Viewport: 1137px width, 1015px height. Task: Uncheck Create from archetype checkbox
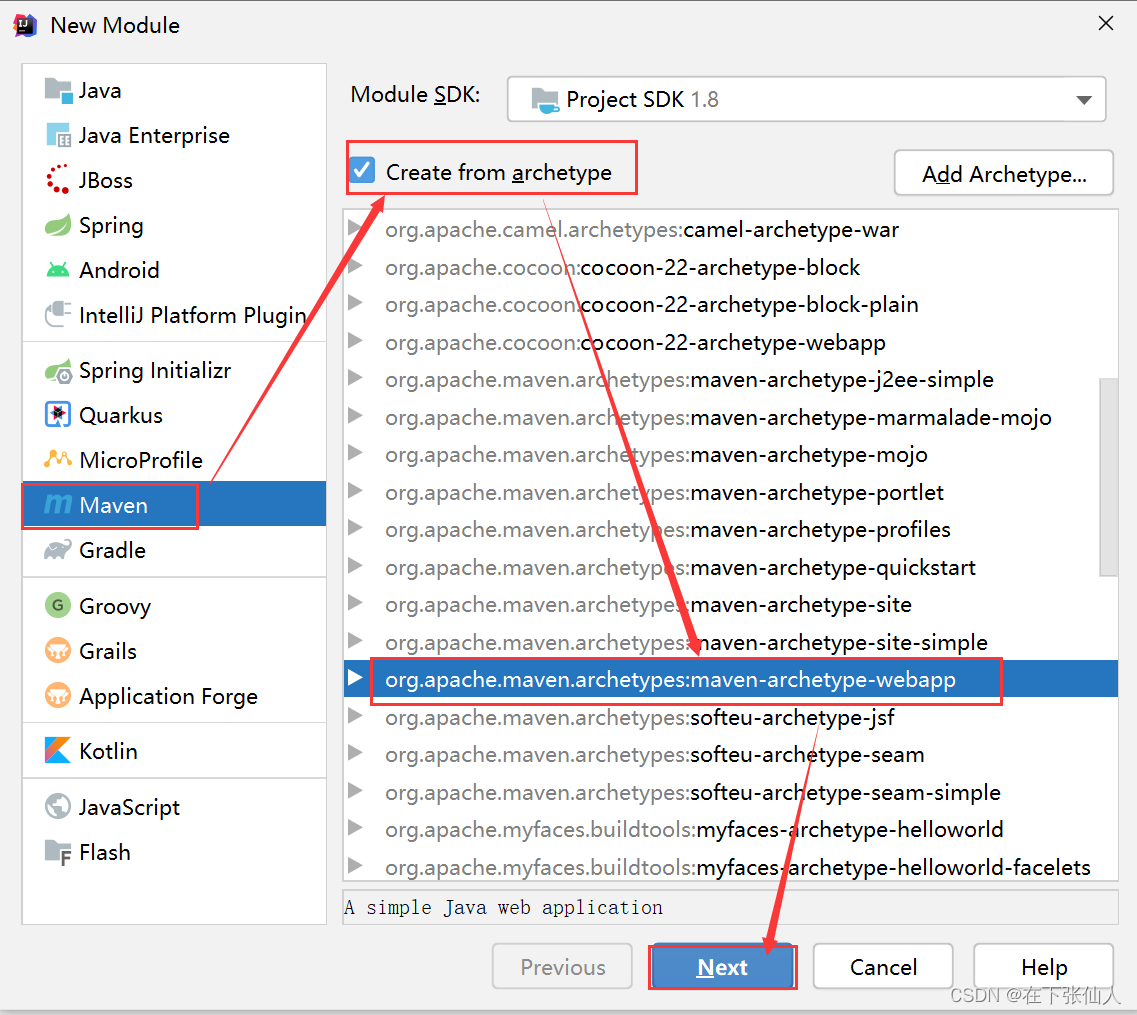point(362,170)
